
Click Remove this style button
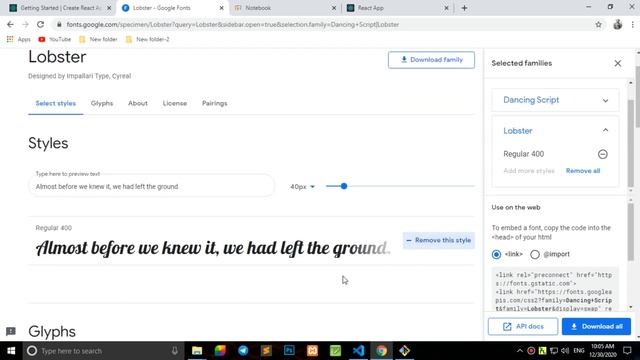pos(439,240)
